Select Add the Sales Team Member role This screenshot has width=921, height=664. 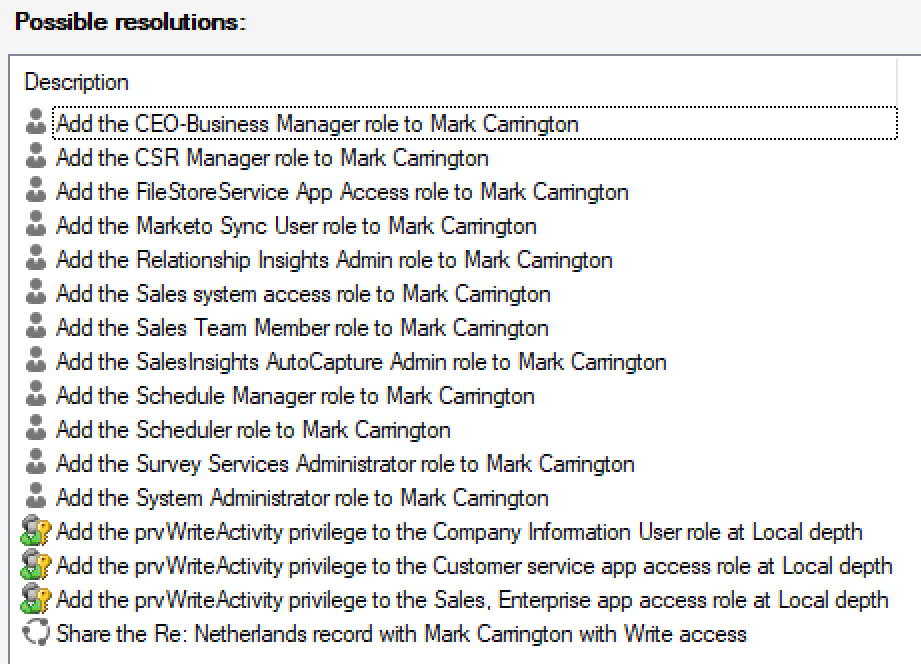pyautogui.click(x=302, y=328)
